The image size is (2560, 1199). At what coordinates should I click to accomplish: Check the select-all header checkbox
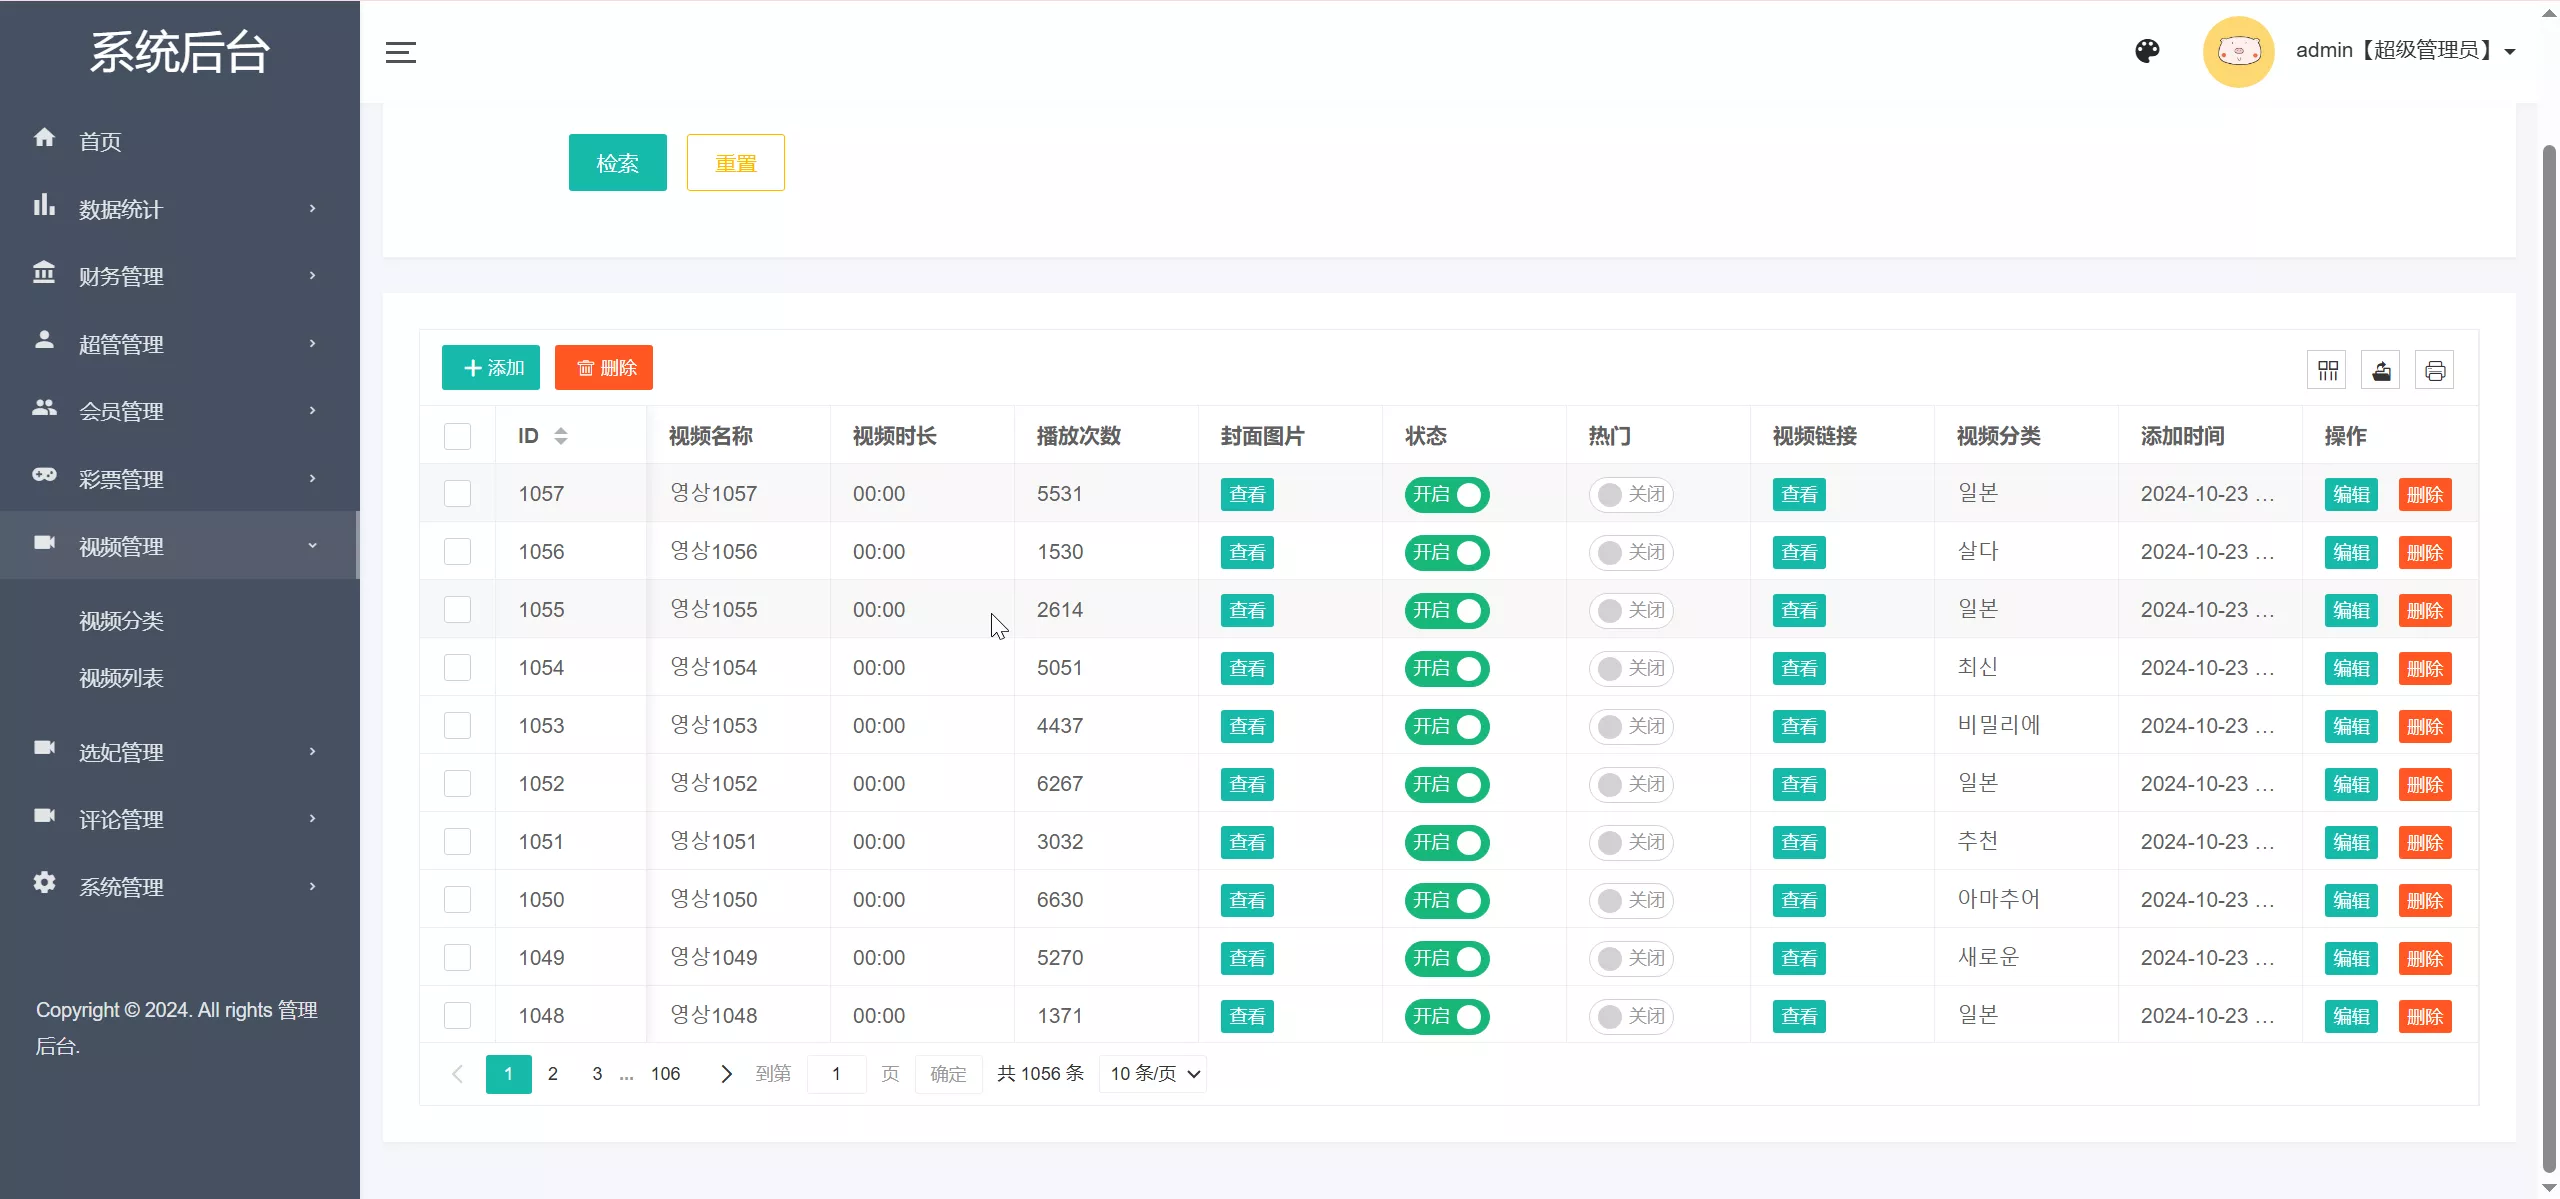coord(457,436)
